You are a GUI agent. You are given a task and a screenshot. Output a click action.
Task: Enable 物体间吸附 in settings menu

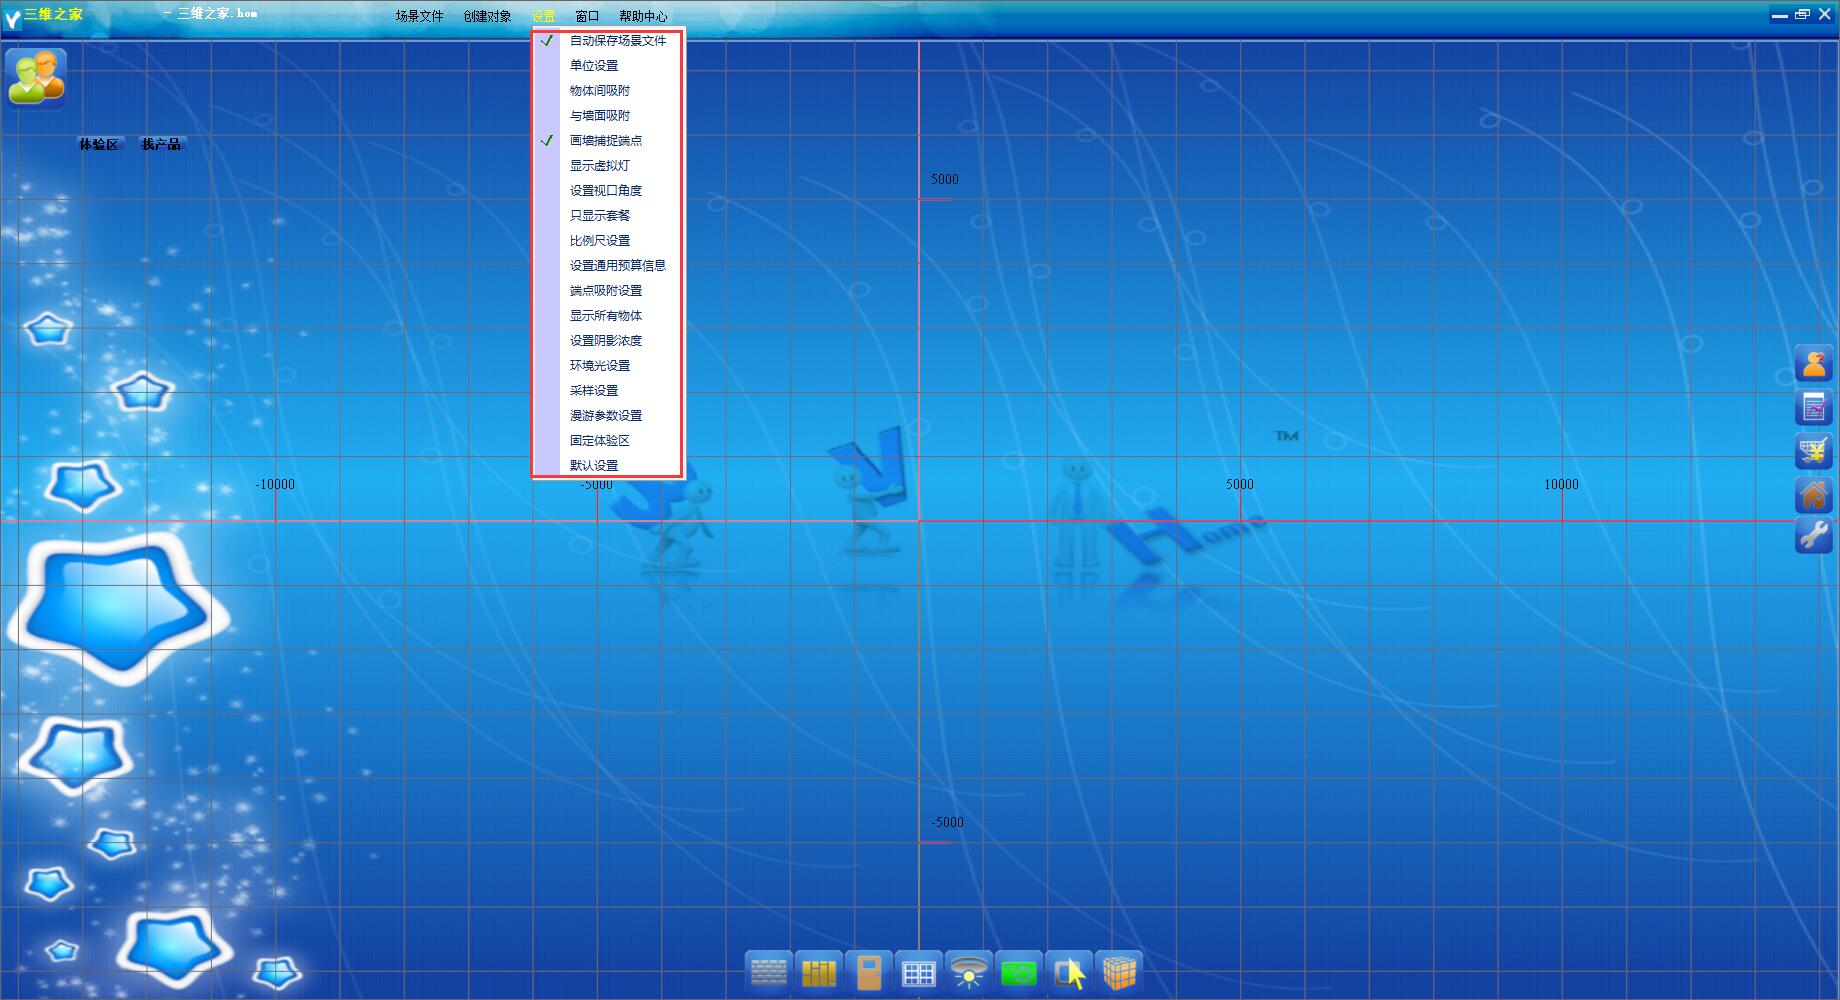[x=599, y=91]
